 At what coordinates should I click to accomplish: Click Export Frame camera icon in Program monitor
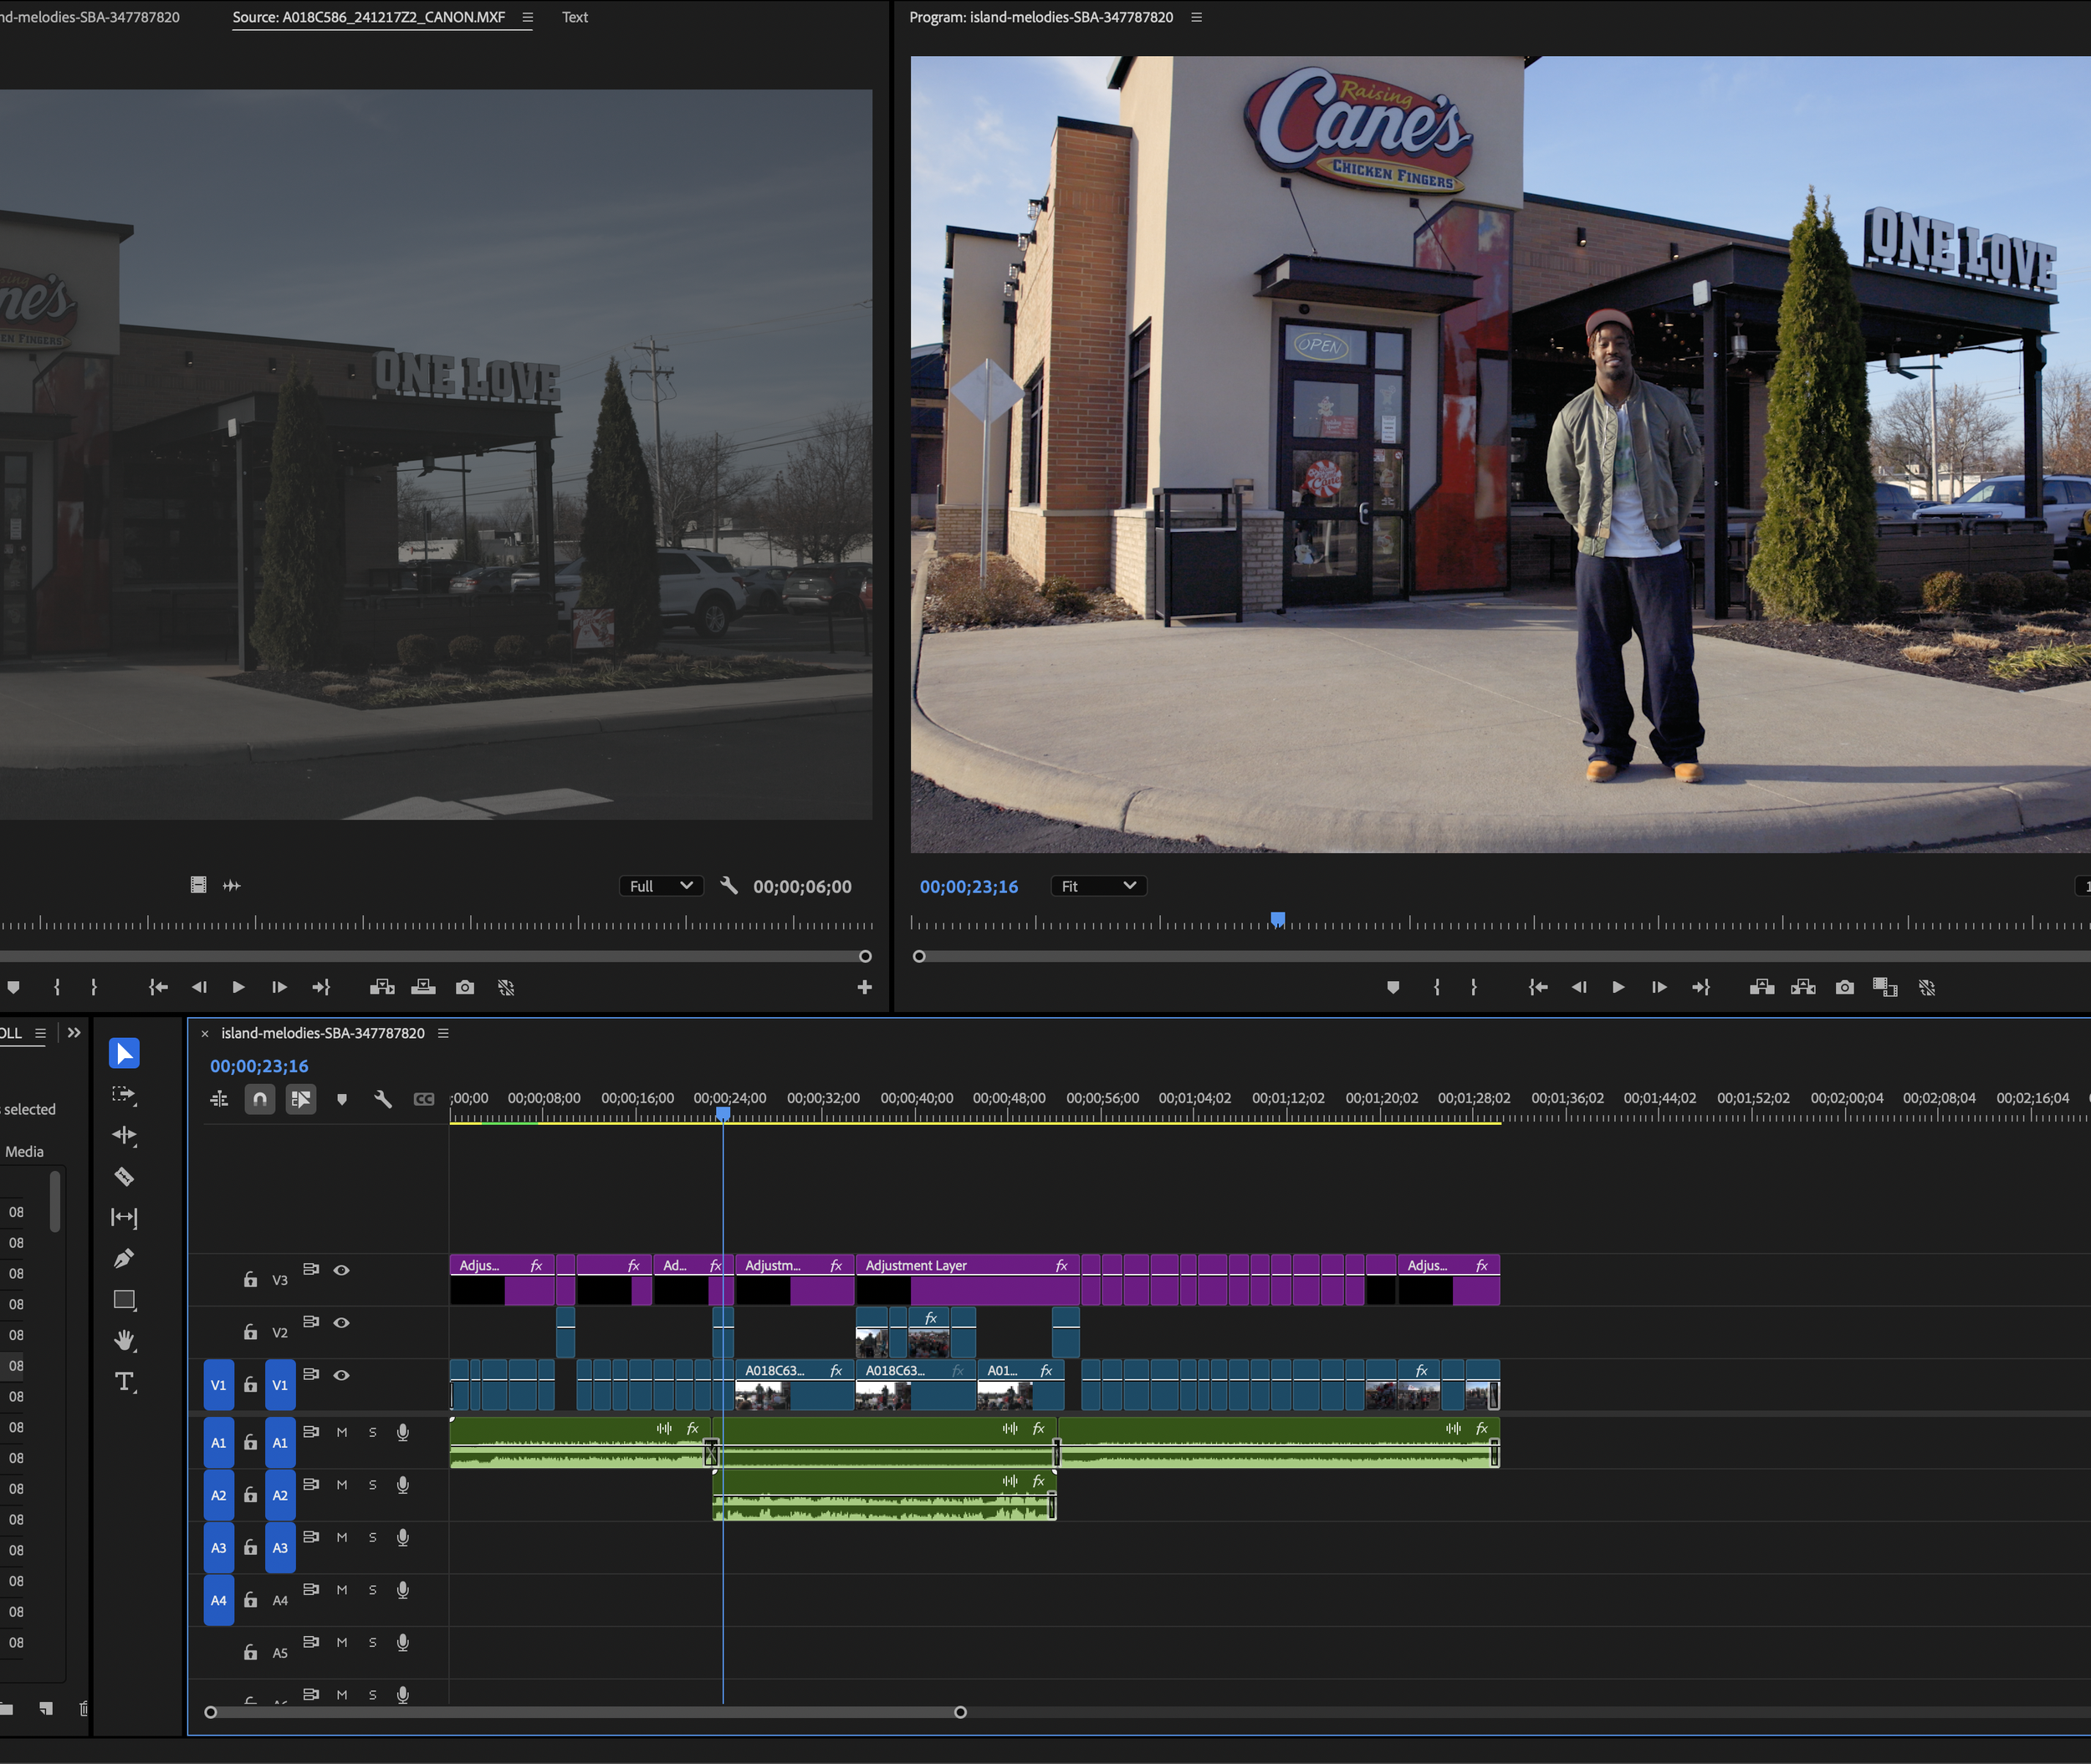(x=1844, y=987)
